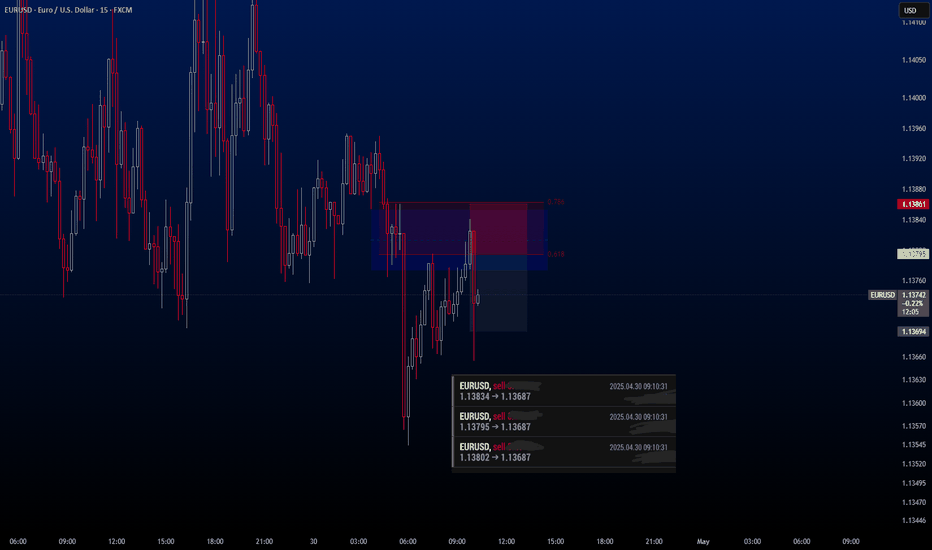The image size is (932, 550).
Task: Click the current price label 1.13742
Action: pyautogui.click(x=914, y=295)
